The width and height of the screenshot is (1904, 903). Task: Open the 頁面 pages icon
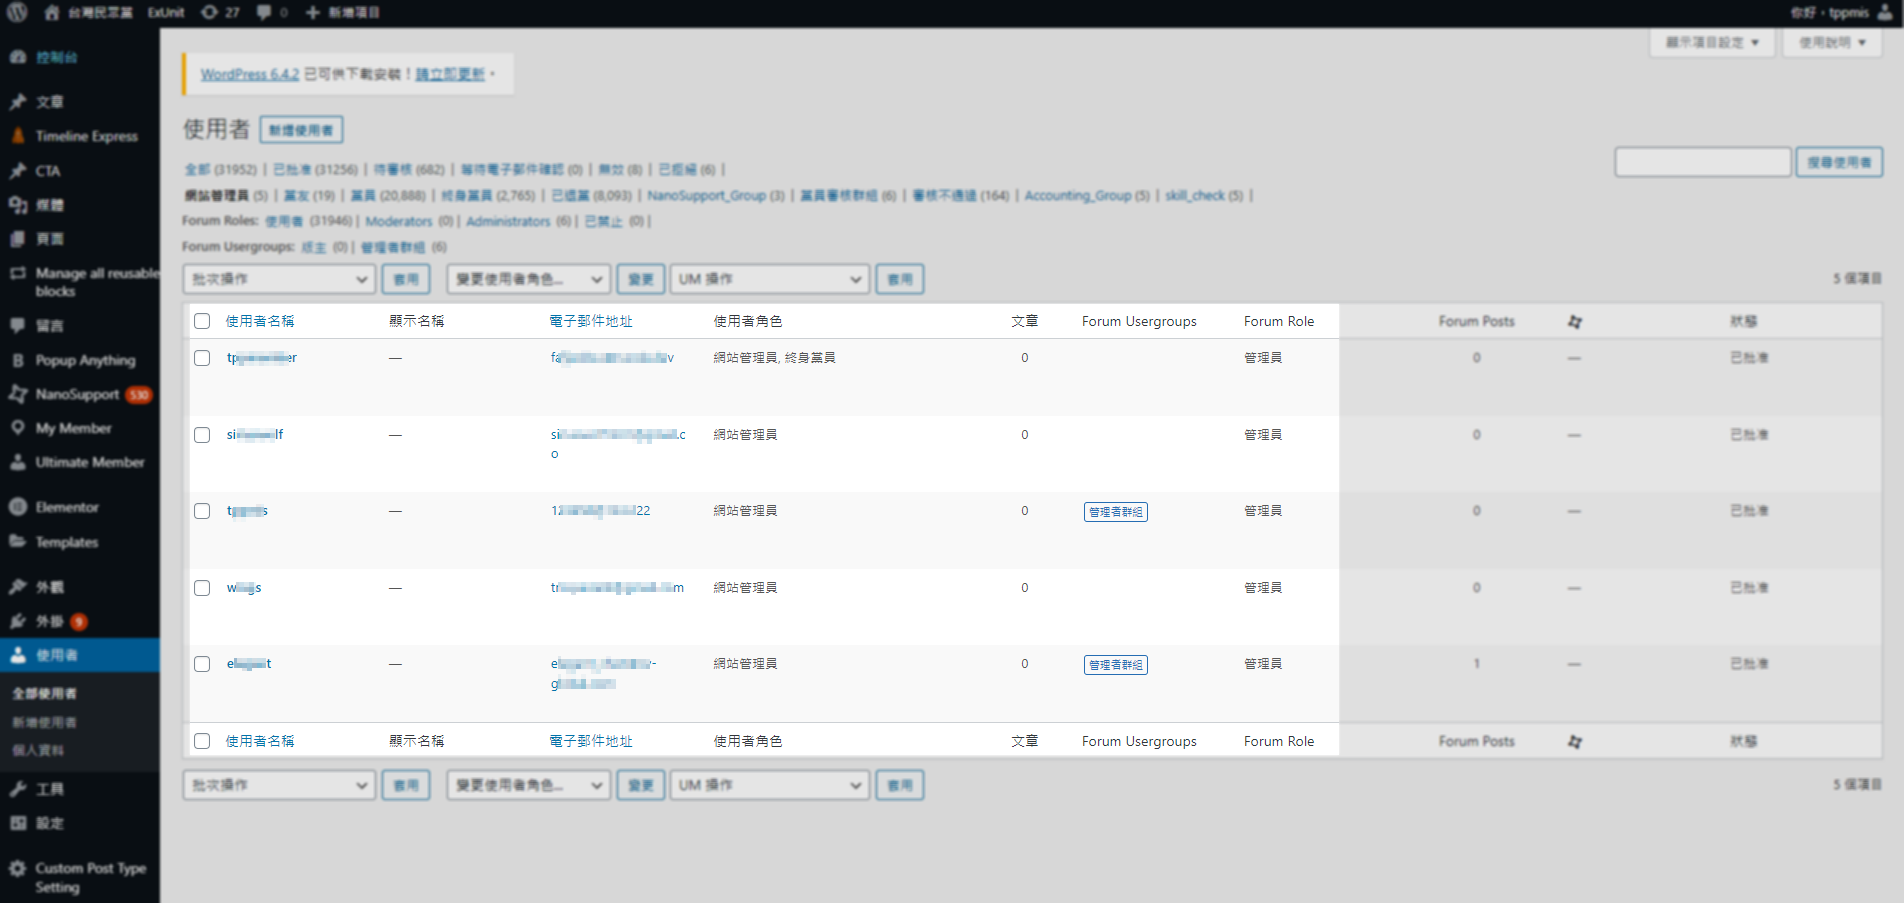pos(17,238)
